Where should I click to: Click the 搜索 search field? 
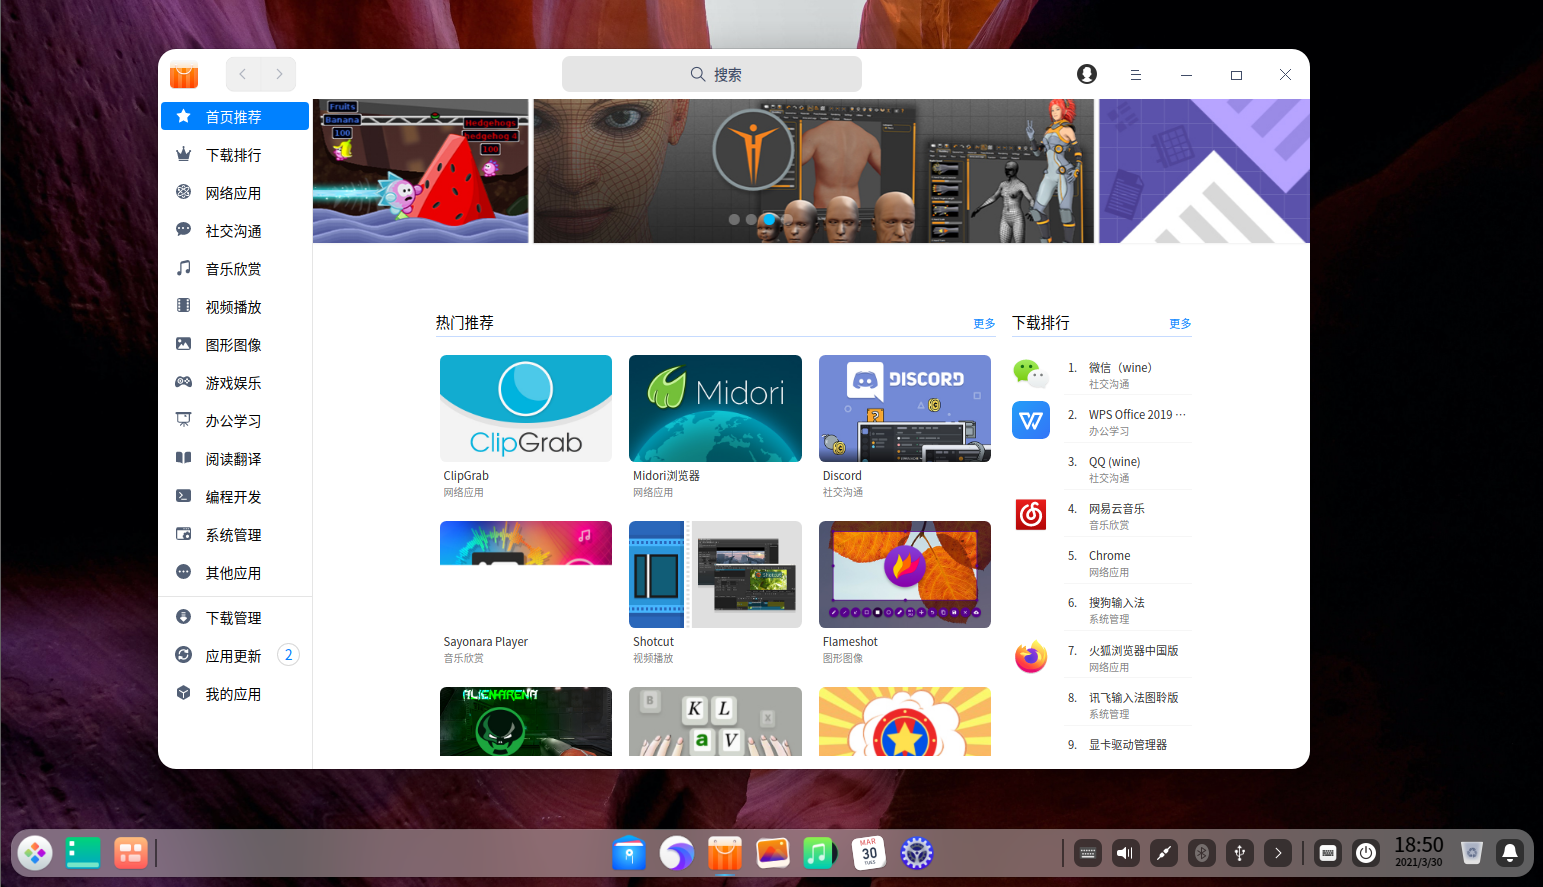[712, 74]
